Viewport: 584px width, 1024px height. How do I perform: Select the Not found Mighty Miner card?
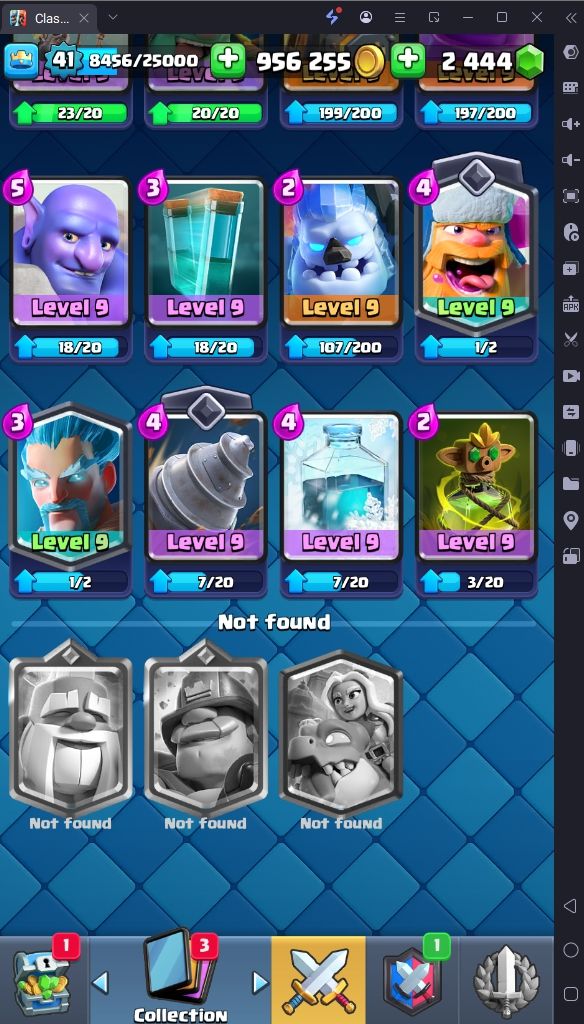tap(206, 728)
